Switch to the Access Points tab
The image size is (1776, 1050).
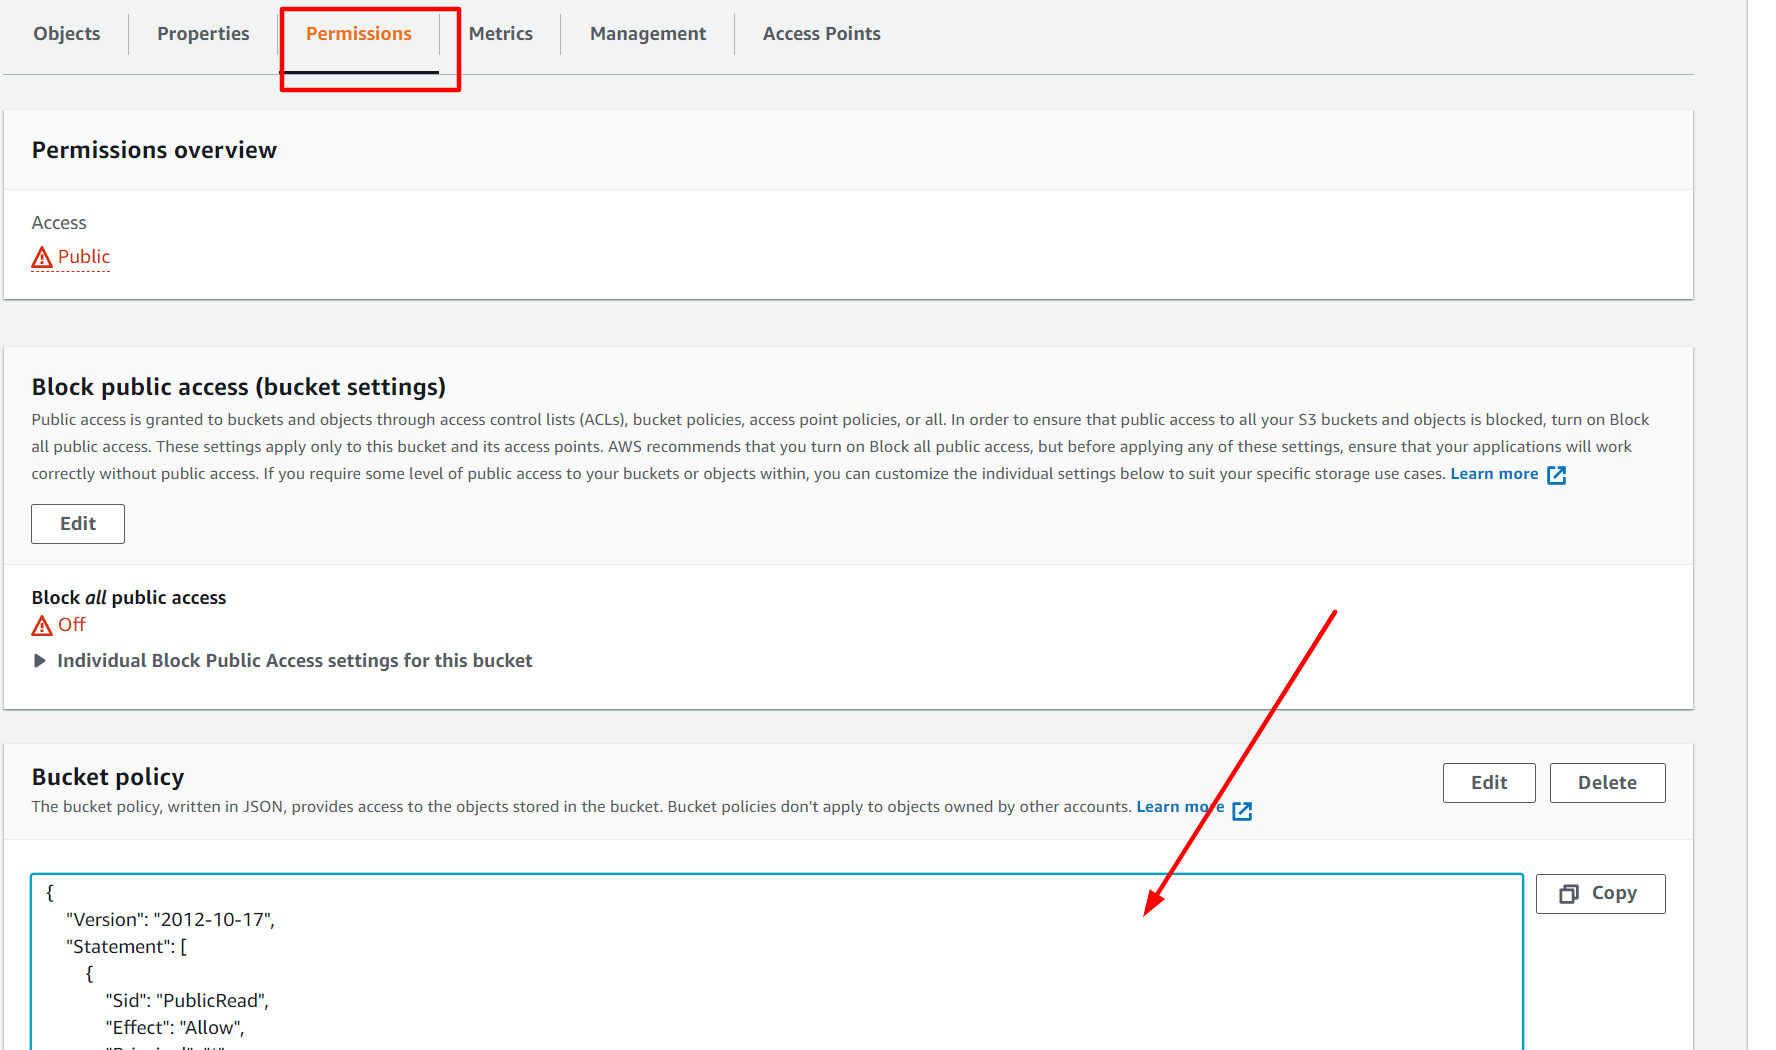(x=821, y=34)
